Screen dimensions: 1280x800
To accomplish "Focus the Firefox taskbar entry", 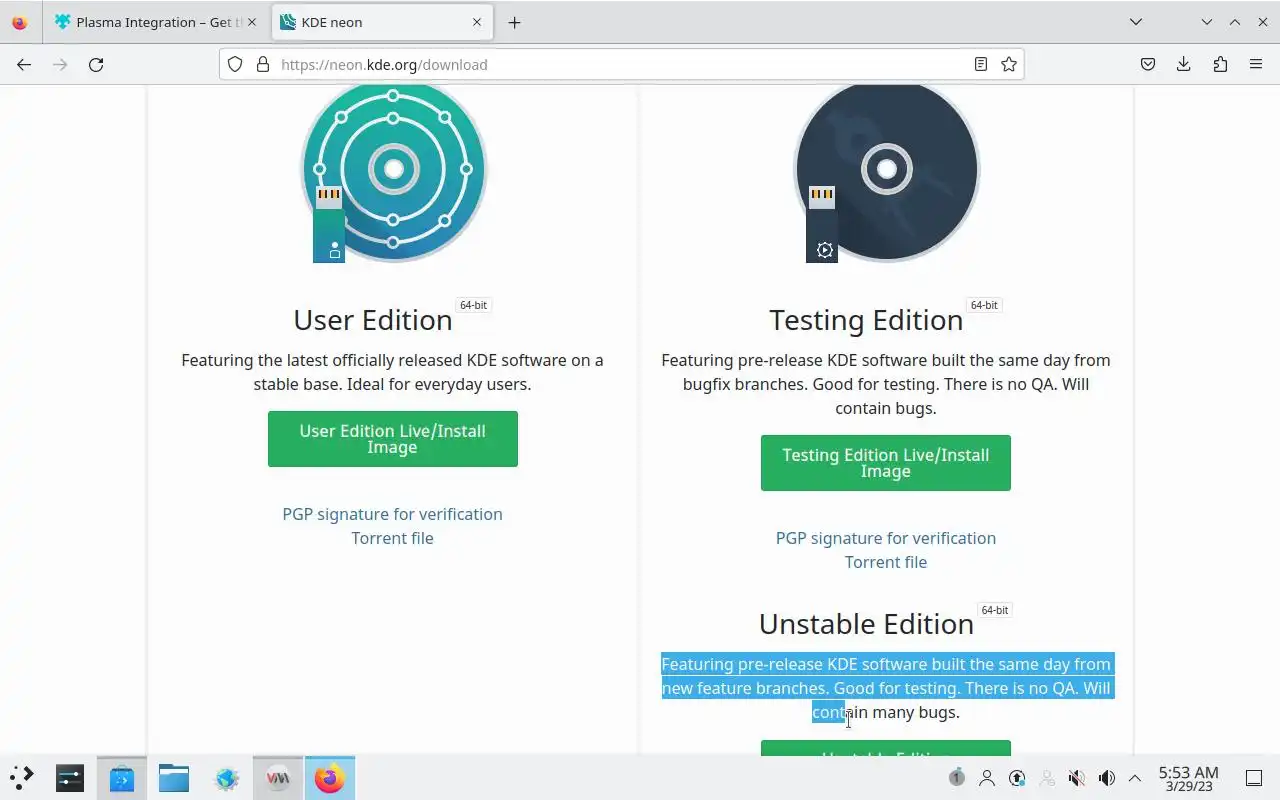I will (330, 778).
